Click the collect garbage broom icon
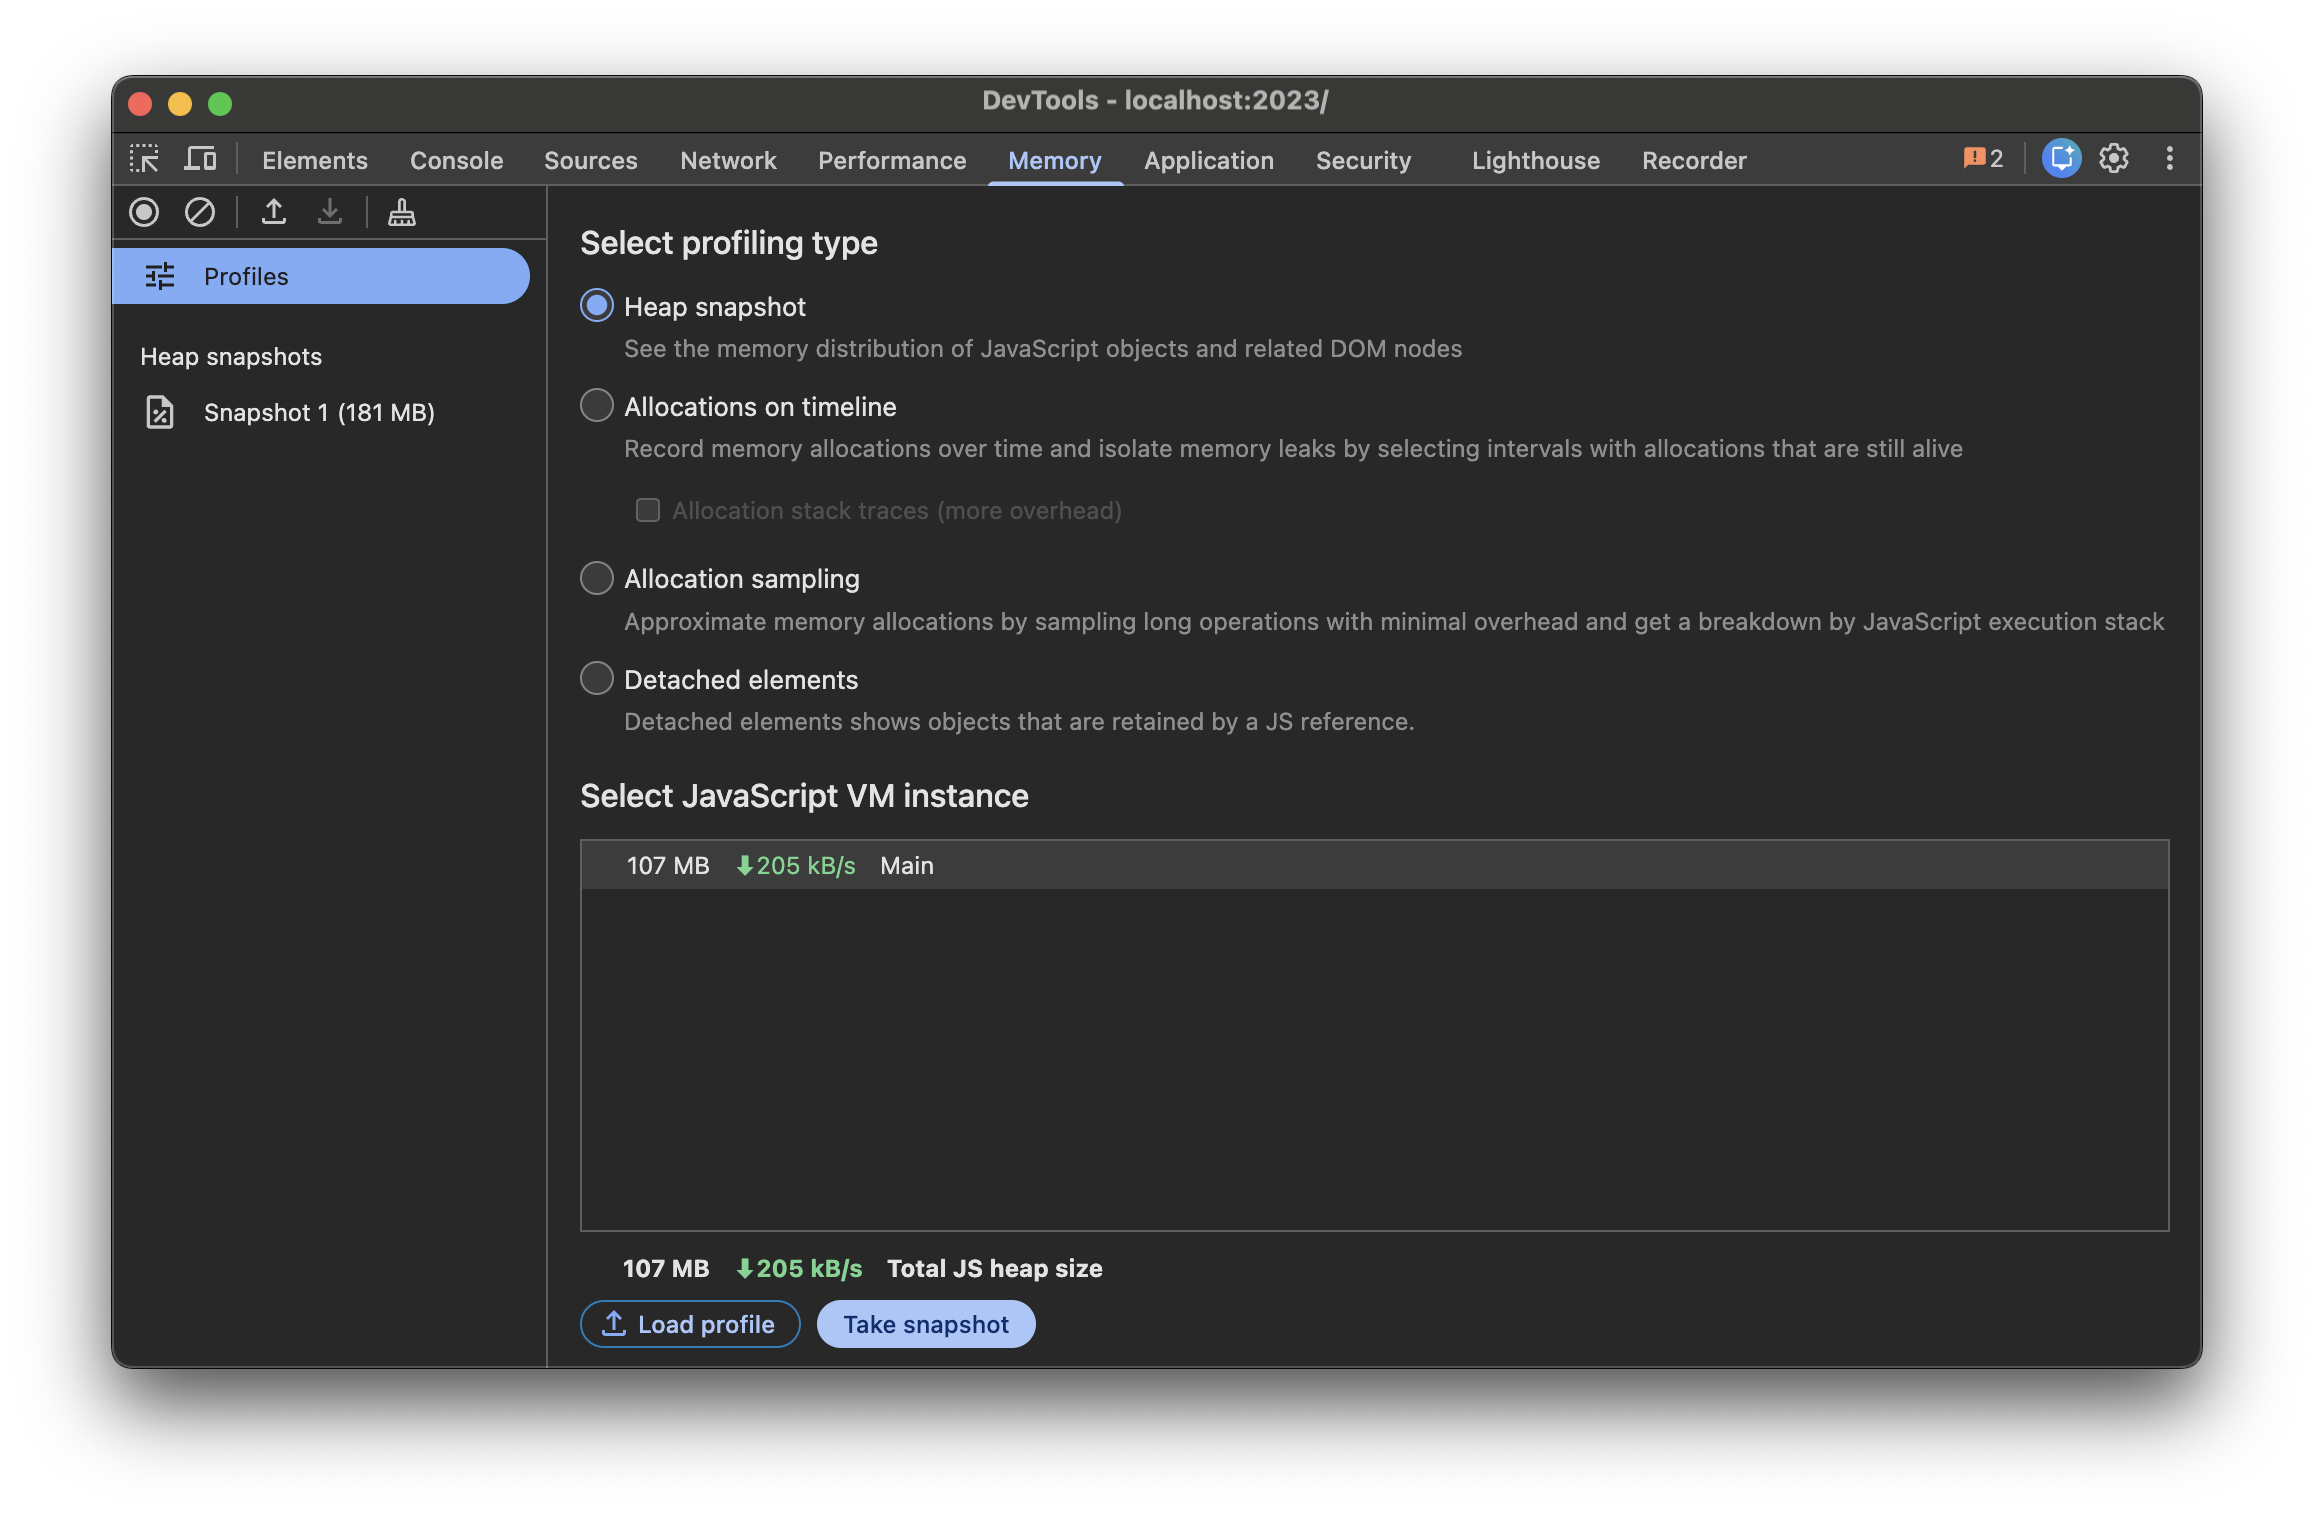This screenshot has height=1516, width=2314. [x=402, y=212]
